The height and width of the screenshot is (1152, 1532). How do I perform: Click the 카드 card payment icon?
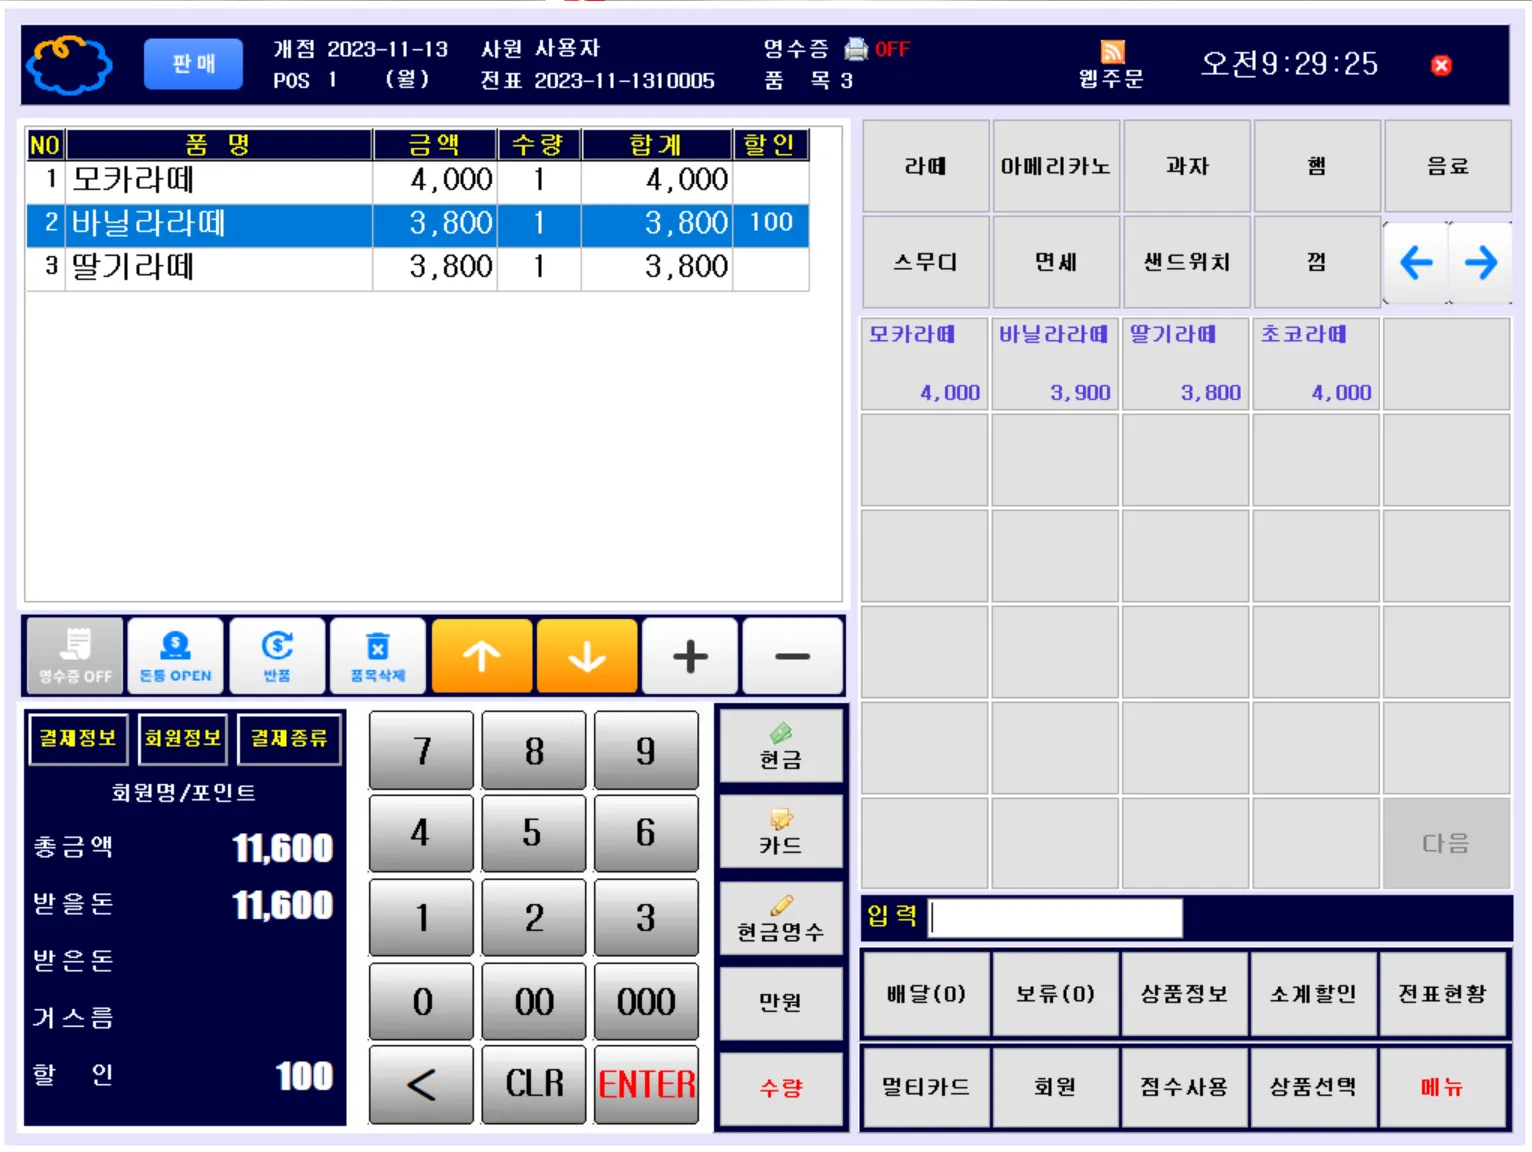click(x=781, y=830)
